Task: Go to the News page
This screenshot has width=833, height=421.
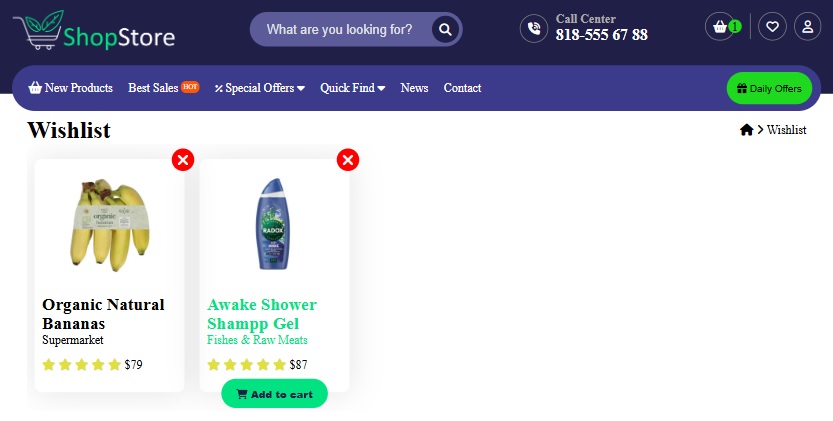Action: (414, 88)
